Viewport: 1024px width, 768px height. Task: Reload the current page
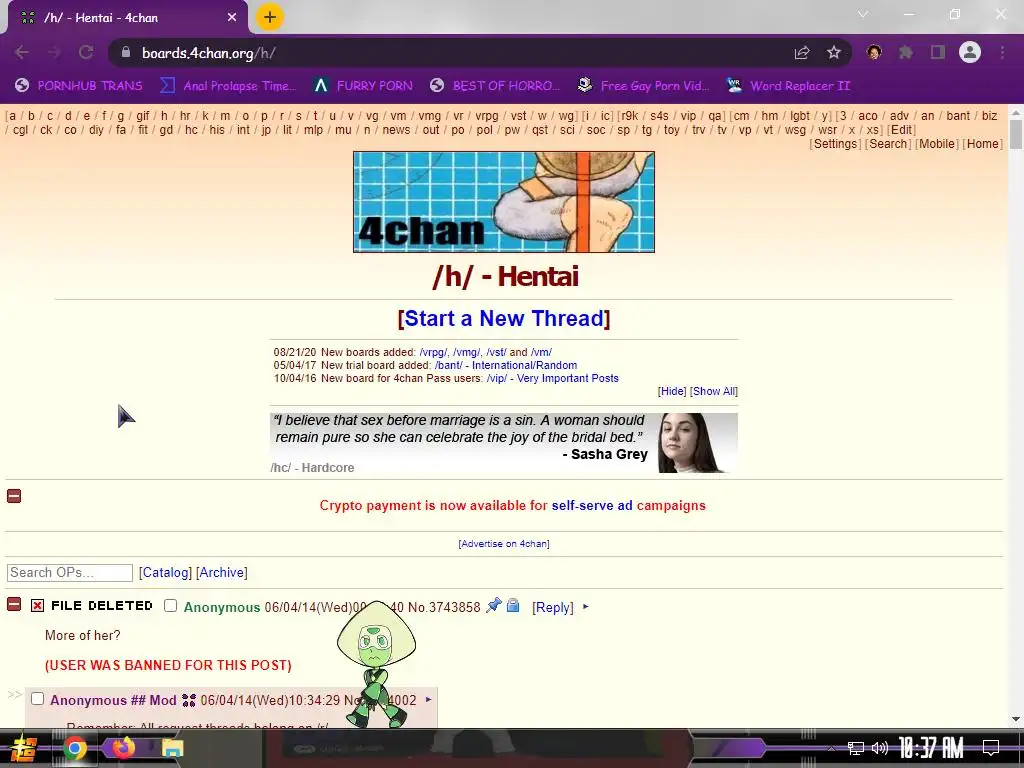(86, 52)
